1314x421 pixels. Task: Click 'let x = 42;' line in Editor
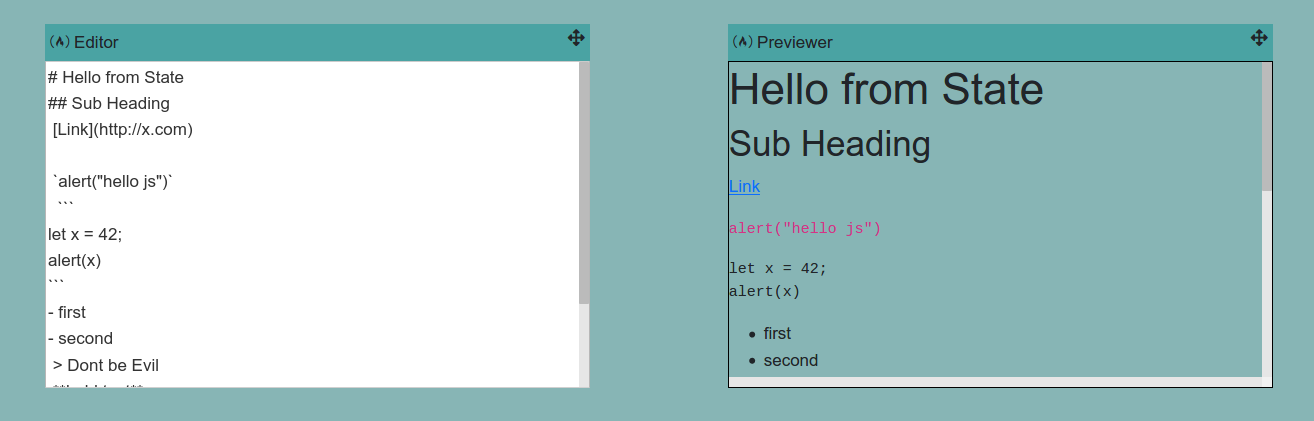tap(85, 234)
